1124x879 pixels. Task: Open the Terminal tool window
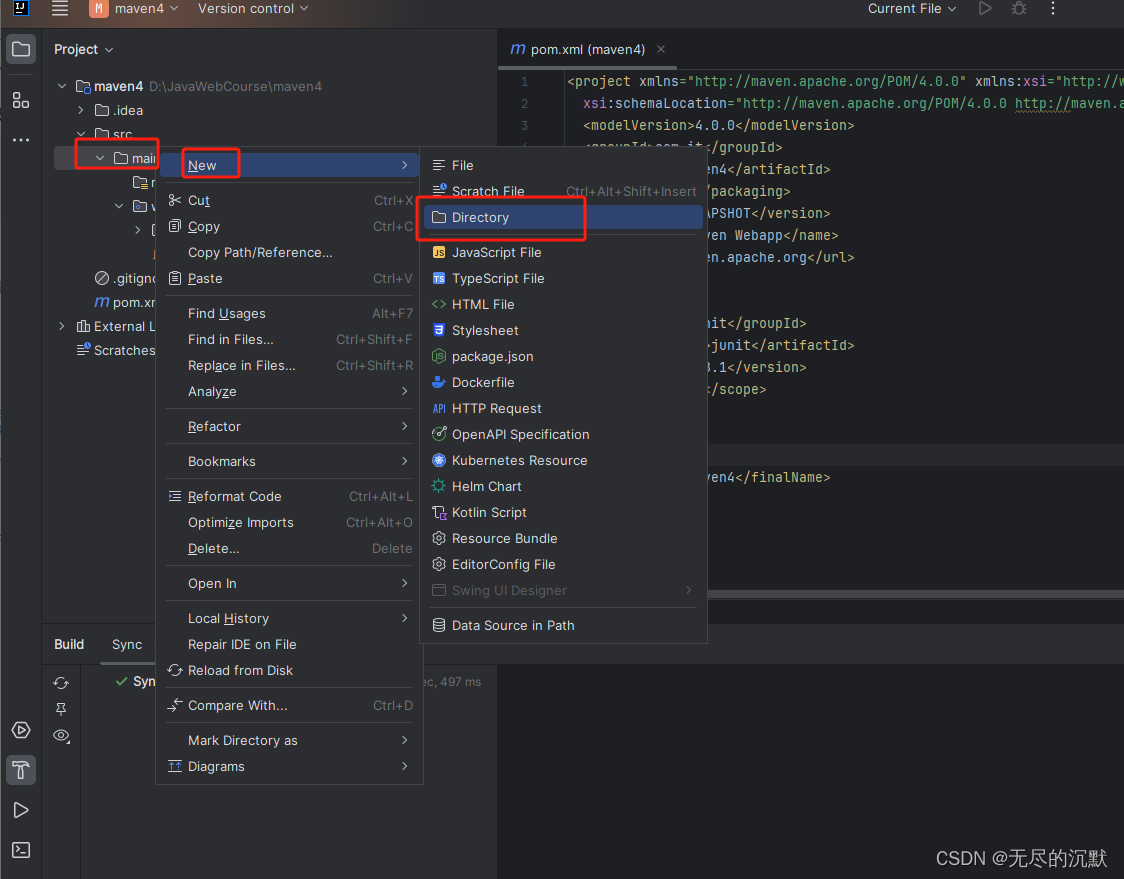coord(21,850)
